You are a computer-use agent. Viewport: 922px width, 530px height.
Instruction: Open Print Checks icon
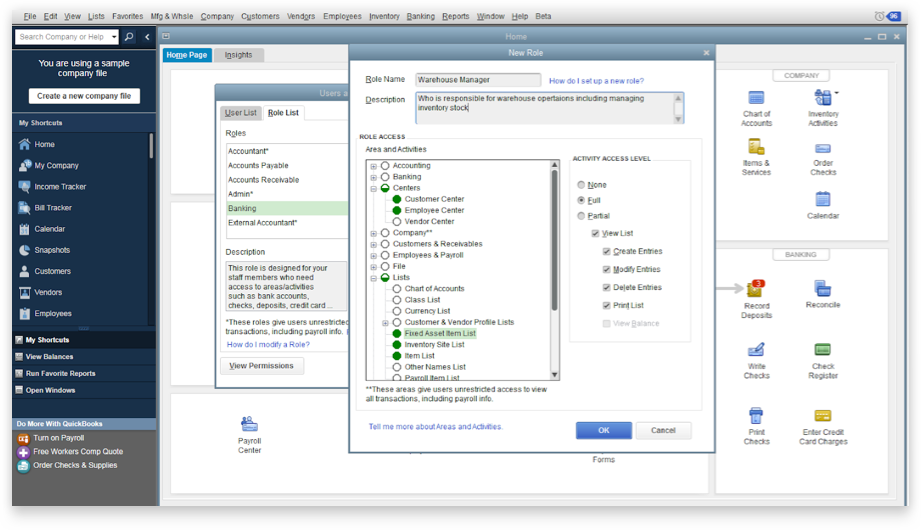pos(756,415)
